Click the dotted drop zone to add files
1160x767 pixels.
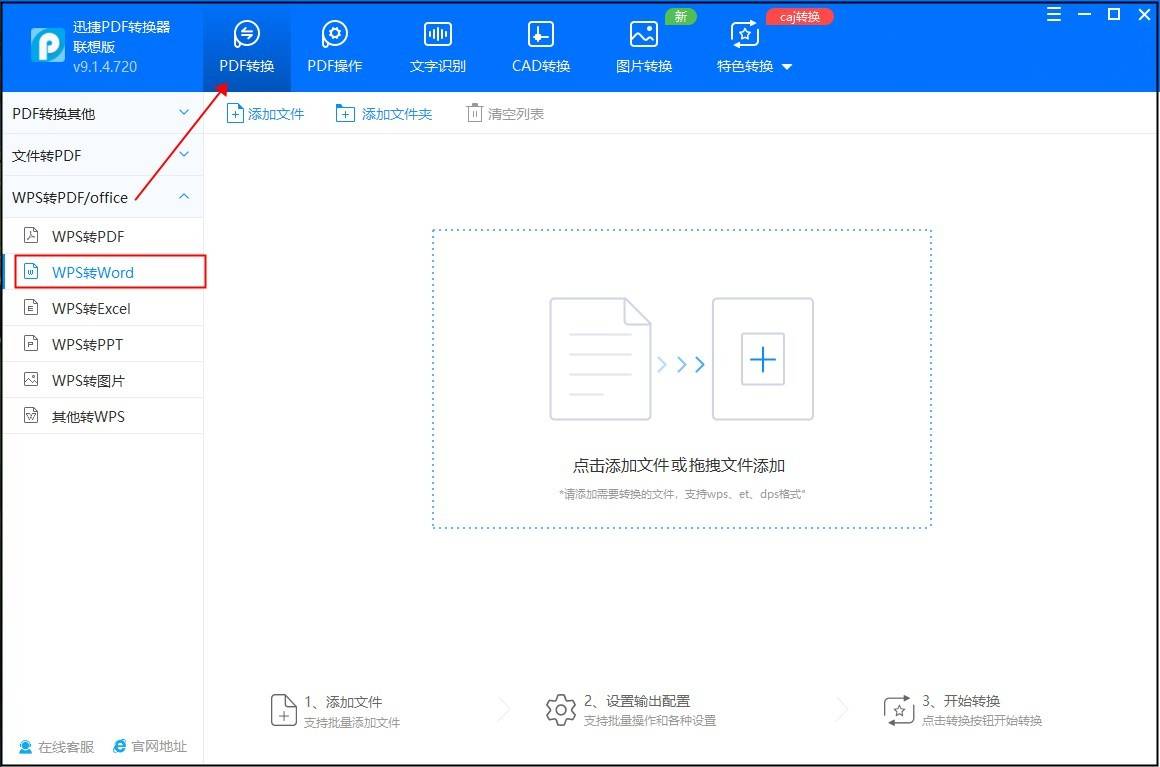point(681,380)
